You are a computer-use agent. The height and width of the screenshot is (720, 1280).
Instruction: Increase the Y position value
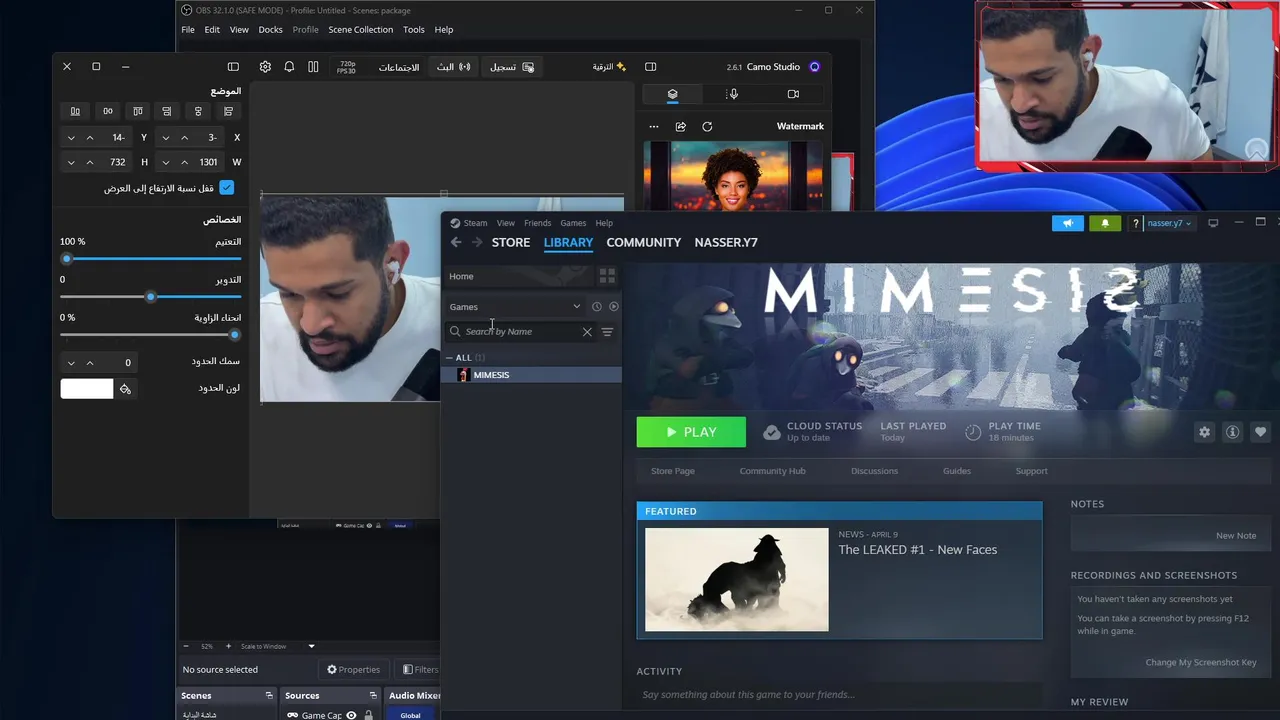90,137
